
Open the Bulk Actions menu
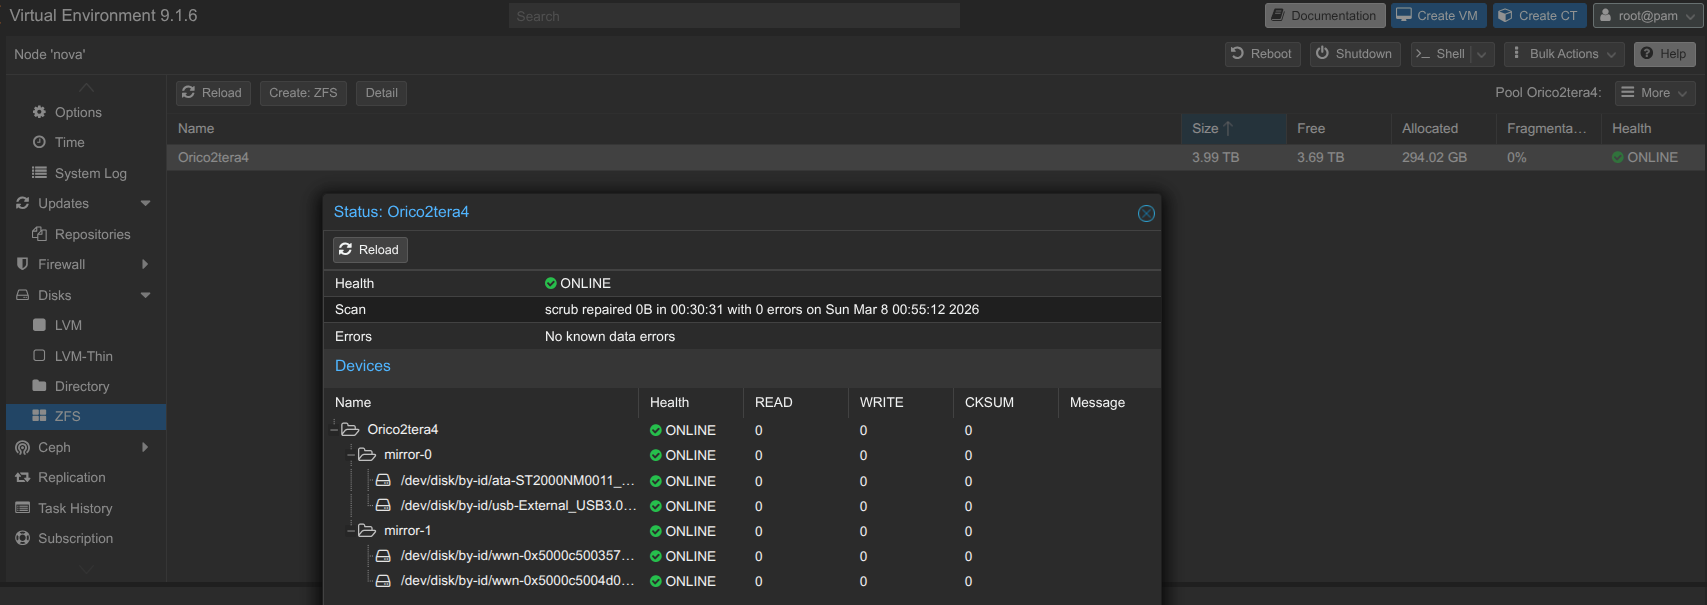tap(1564, 54)
